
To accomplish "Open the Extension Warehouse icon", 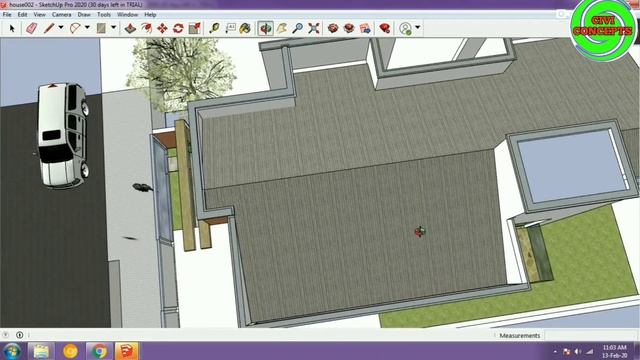I will click(349, 28).
